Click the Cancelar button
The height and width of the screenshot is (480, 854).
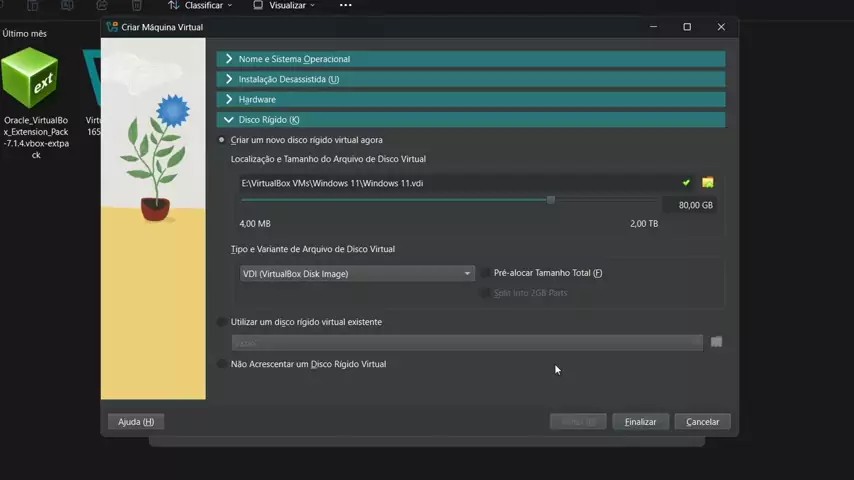[x=703, y=422]
